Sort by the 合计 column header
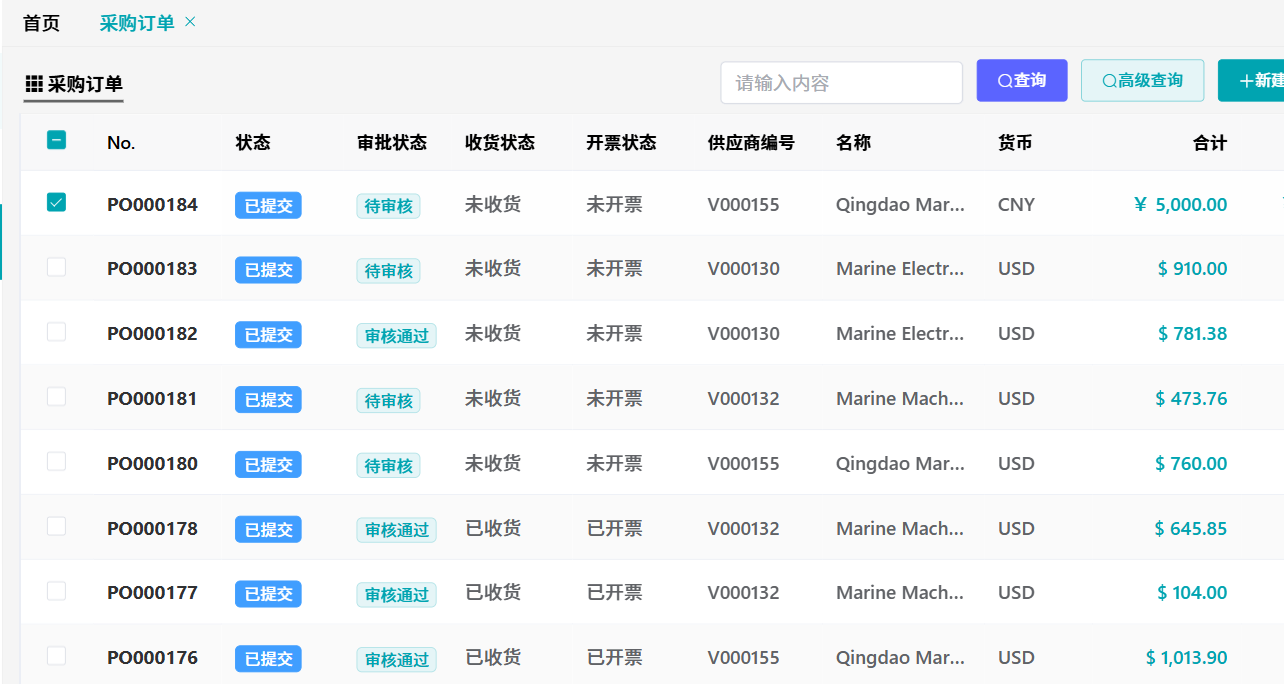Screen dimensions: 1284x684 click(1209, 143)
